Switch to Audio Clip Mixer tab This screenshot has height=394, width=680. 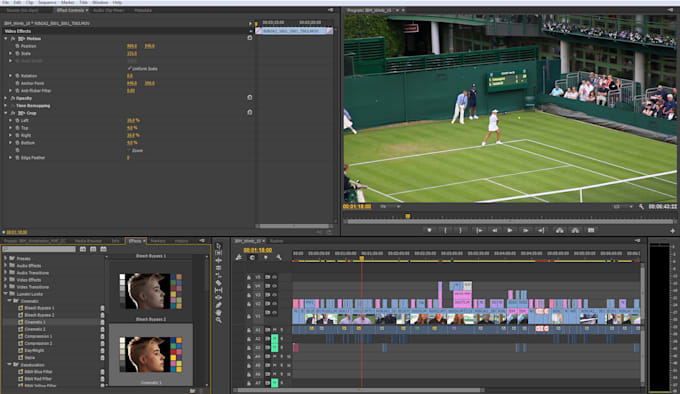tap(108, 10)
